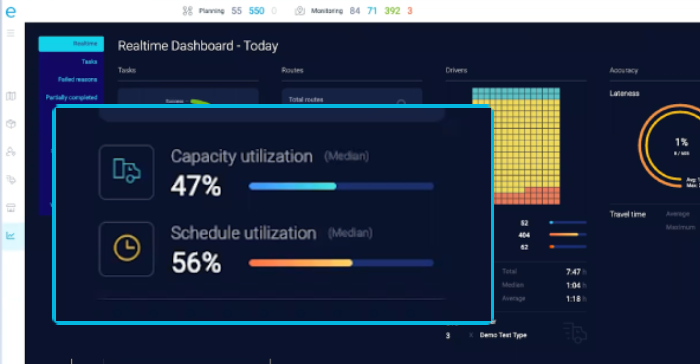
Task: Click the Maximum label under Travel time
Action: tap(680, 227)
